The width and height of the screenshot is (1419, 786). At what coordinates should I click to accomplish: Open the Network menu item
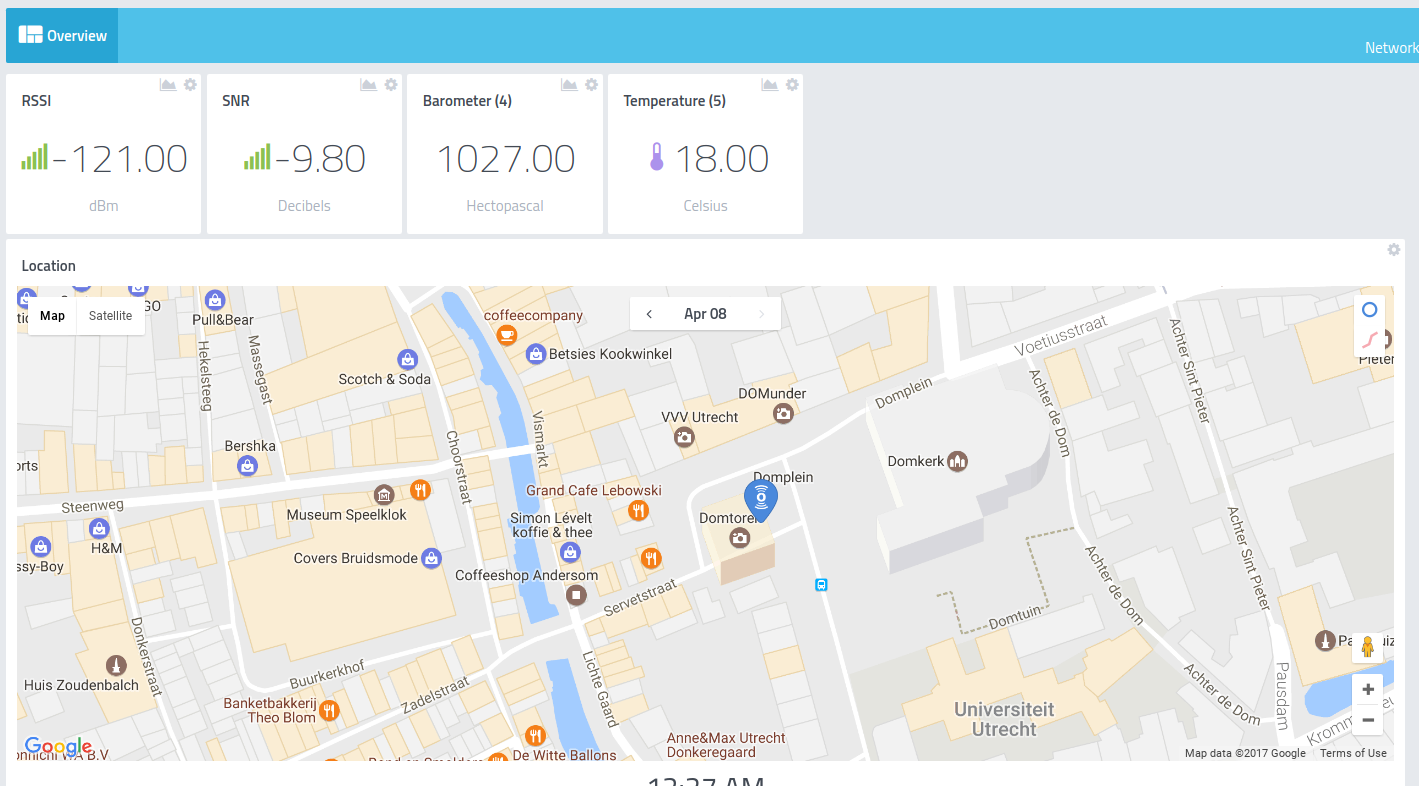tap(1391, 48)
